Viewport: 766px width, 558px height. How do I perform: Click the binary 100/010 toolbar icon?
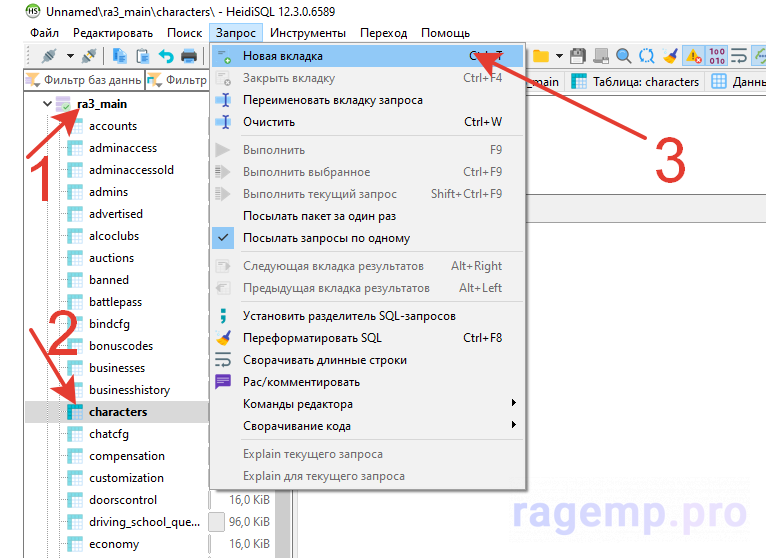[716, 56]
